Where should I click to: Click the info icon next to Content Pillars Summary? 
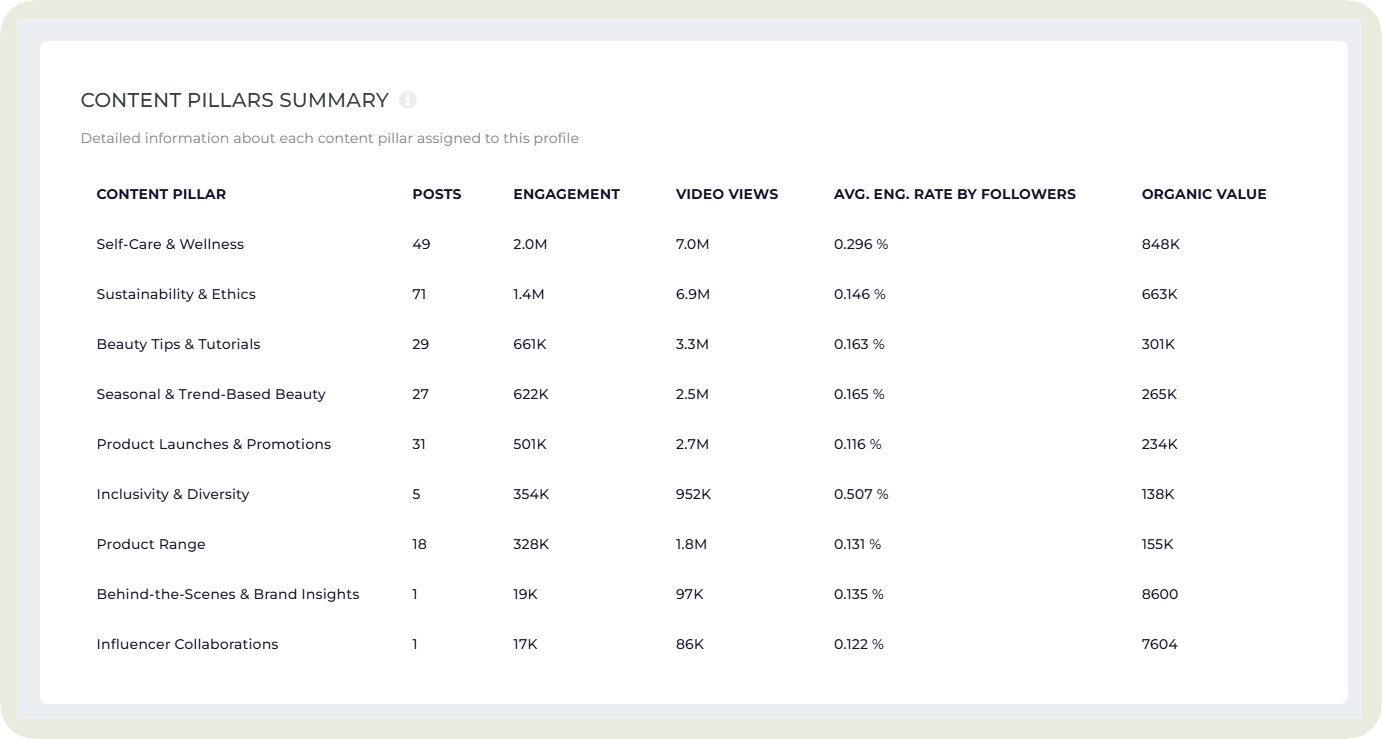tap(407, 100)
